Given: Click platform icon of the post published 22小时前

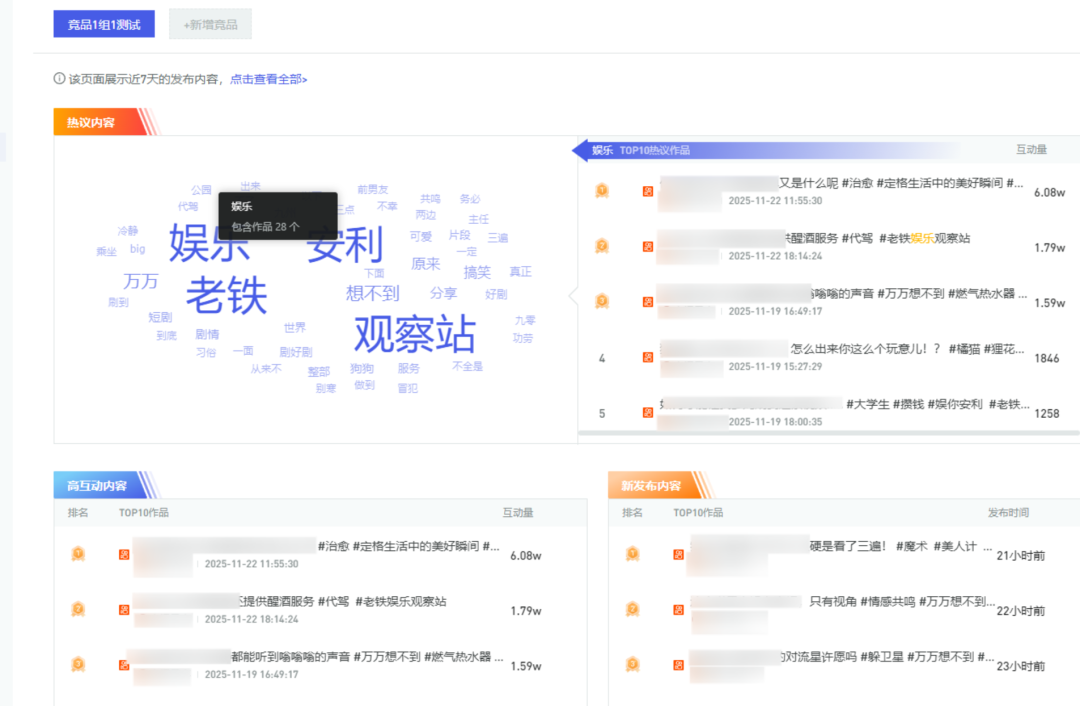Looking at the screenshot, I should click(x=678, y=609).
